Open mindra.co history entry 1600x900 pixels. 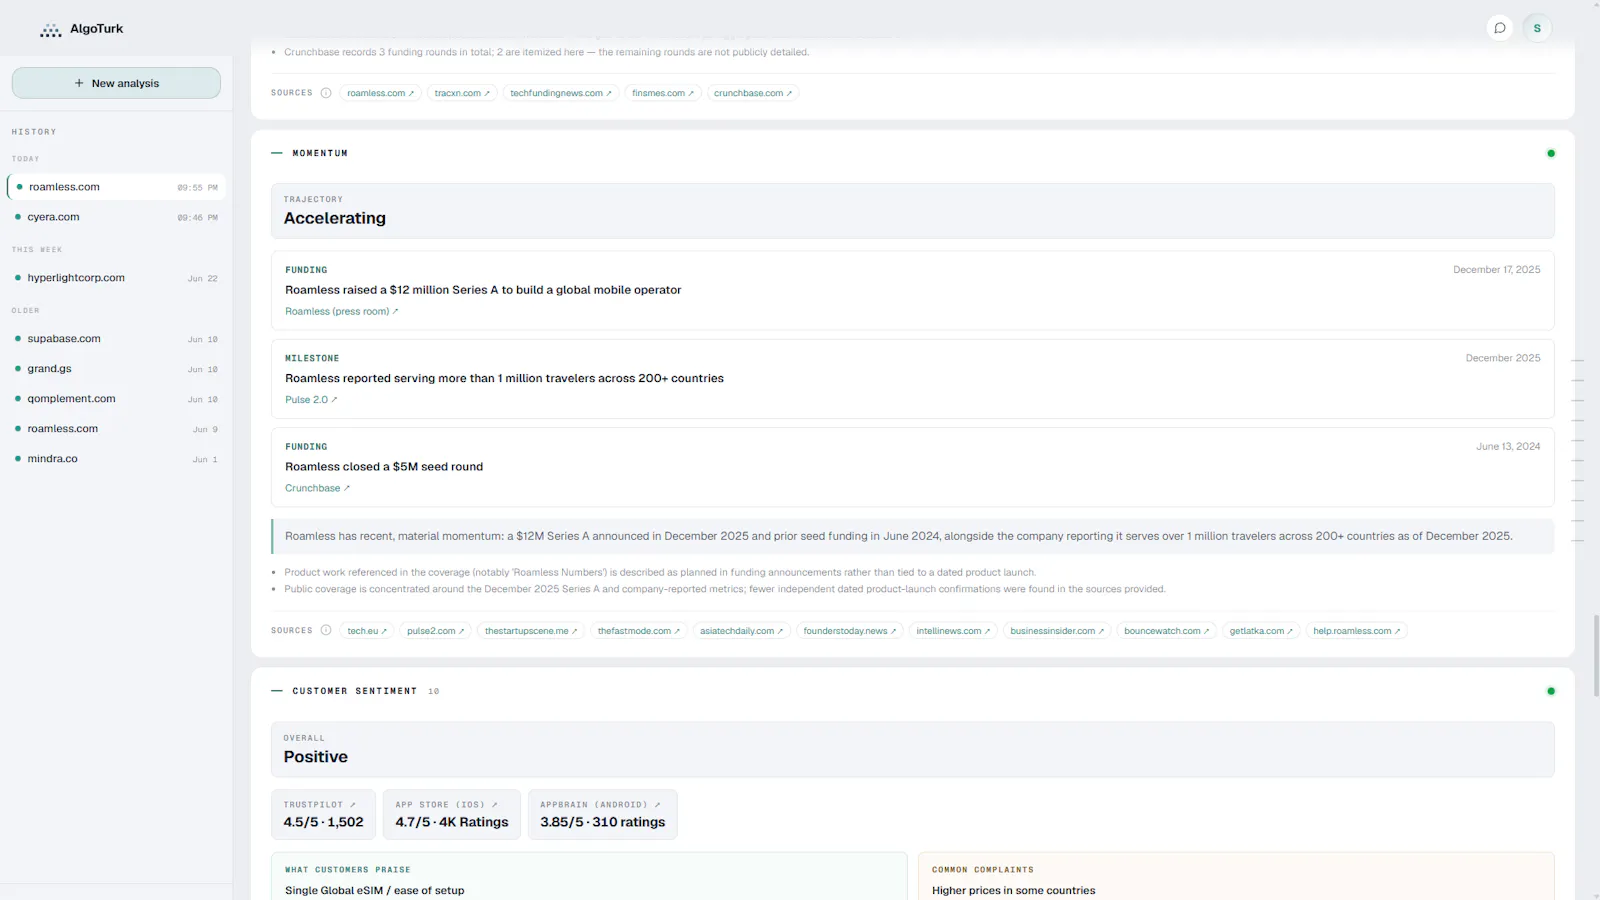[116, 459]
